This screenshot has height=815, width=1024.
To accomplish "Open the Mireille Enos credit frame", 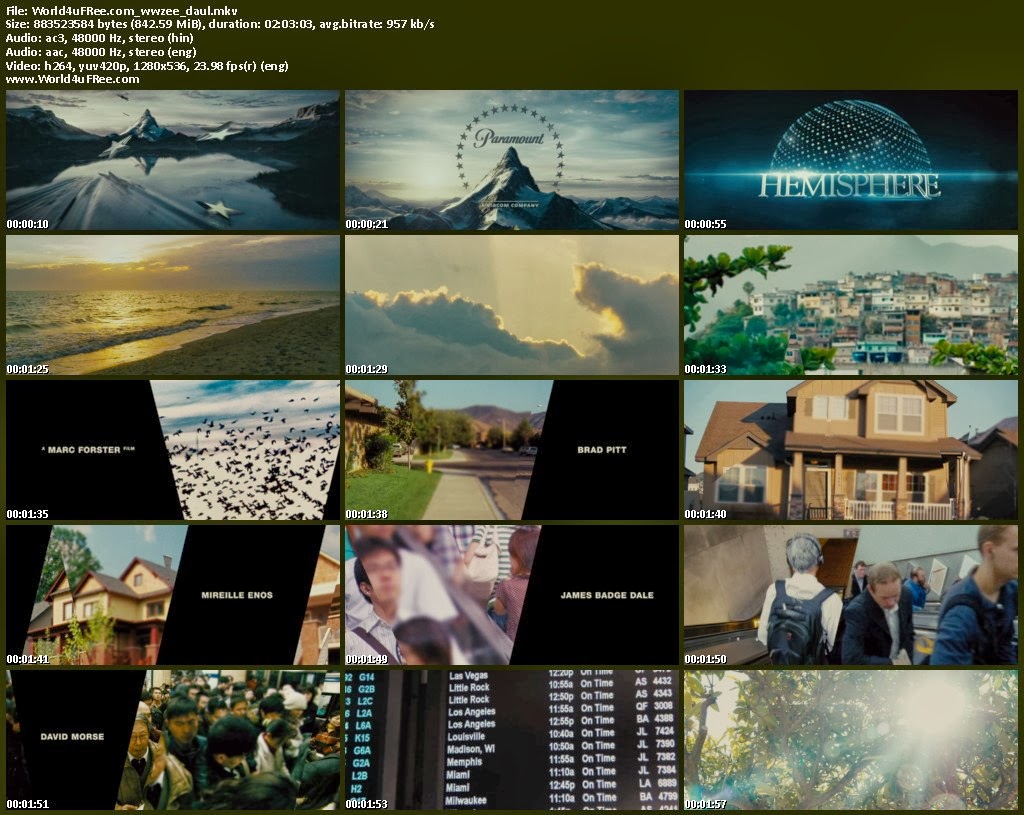I will click(x=173, y=595).
